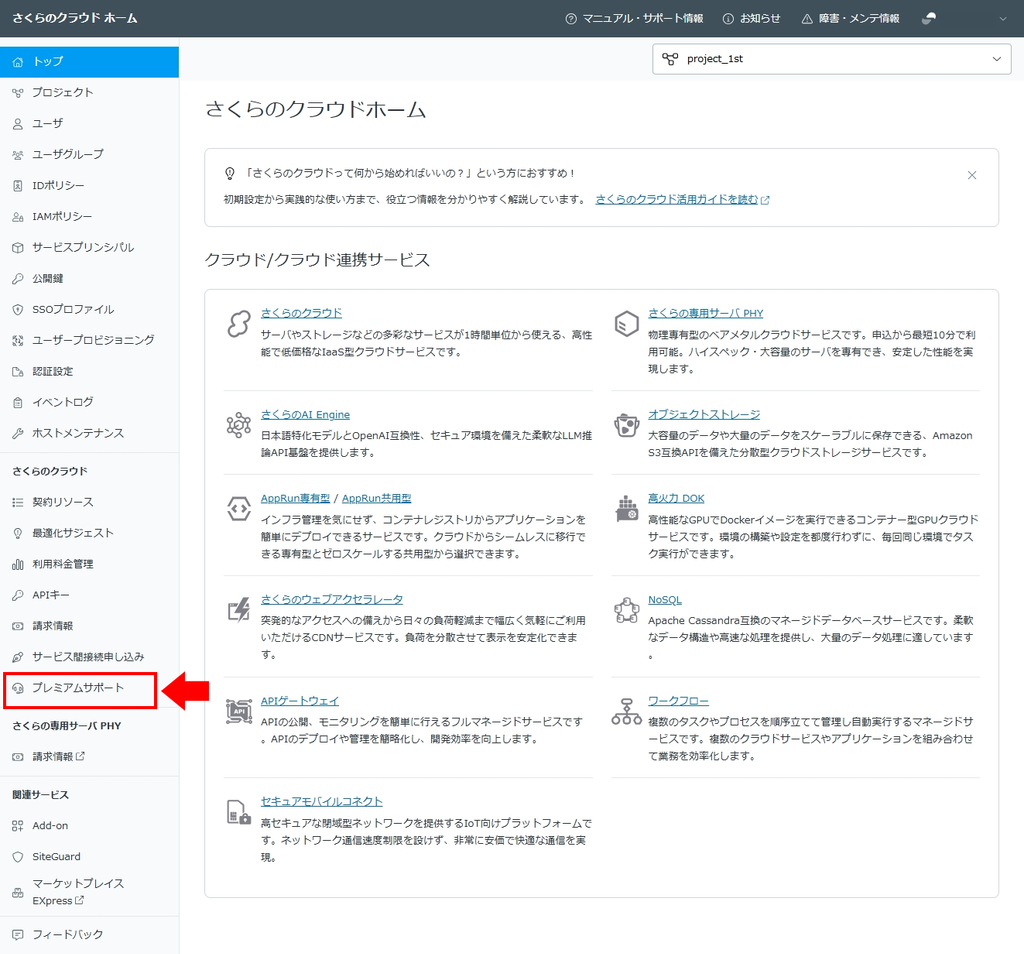The width and height of the screenshot is (1024, 954).
Task: Open マニュアル・サポート情報 in the header
Action: [x=634, y=19]
